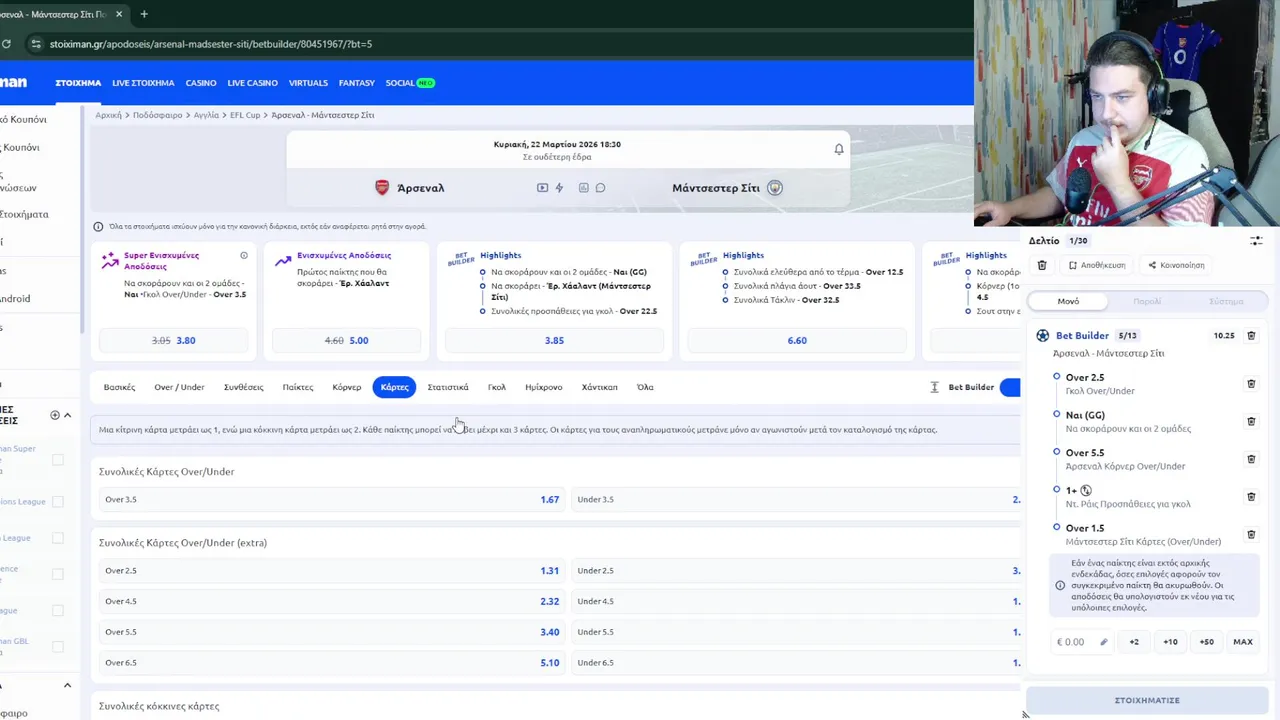Screen dimensions: 1280x720
Task: Open the Κόρνερ market tab
Action: click(346, 387)
